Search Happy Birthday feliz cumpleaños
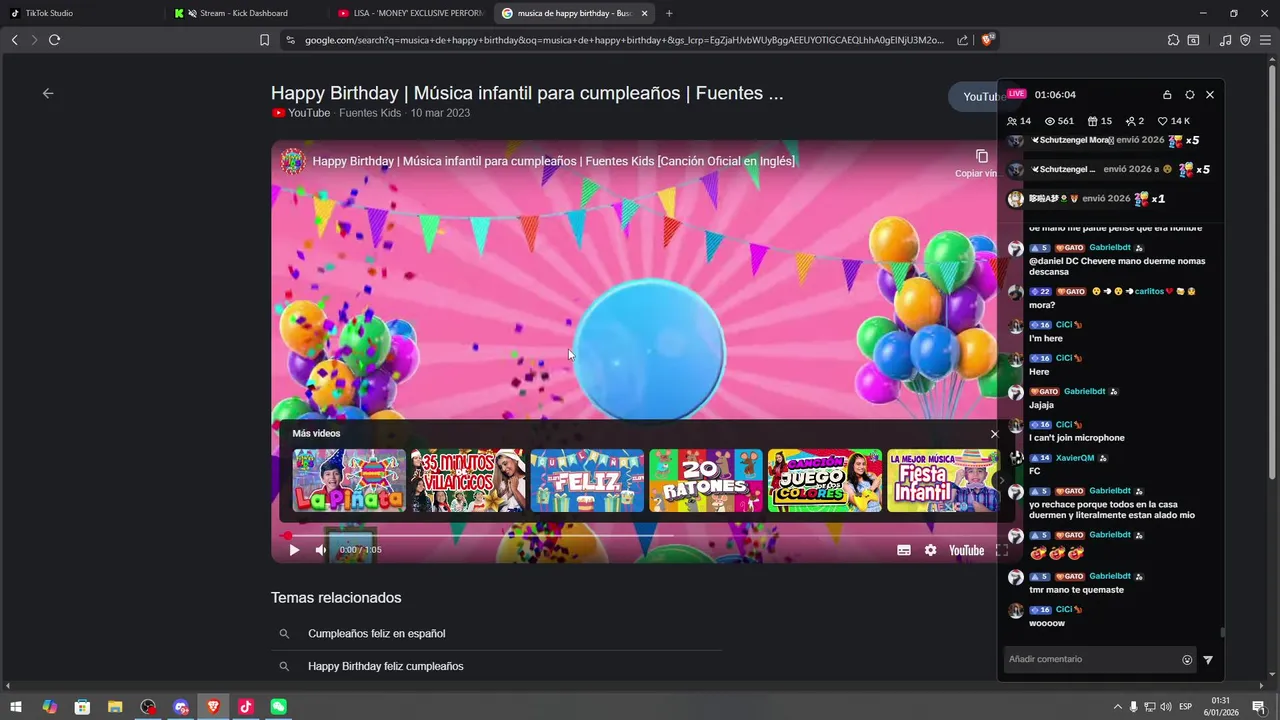This screenshot has height=720, width=1280. point(385,666)
